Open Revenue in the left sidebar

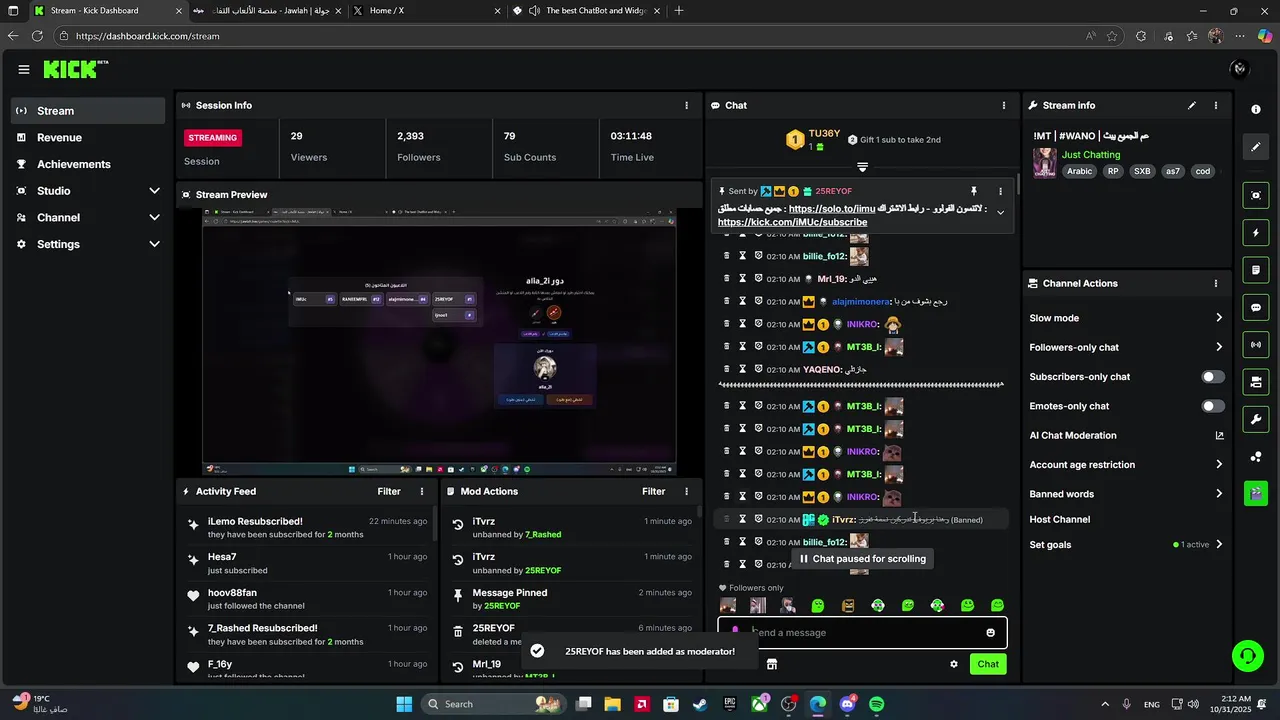88,138
